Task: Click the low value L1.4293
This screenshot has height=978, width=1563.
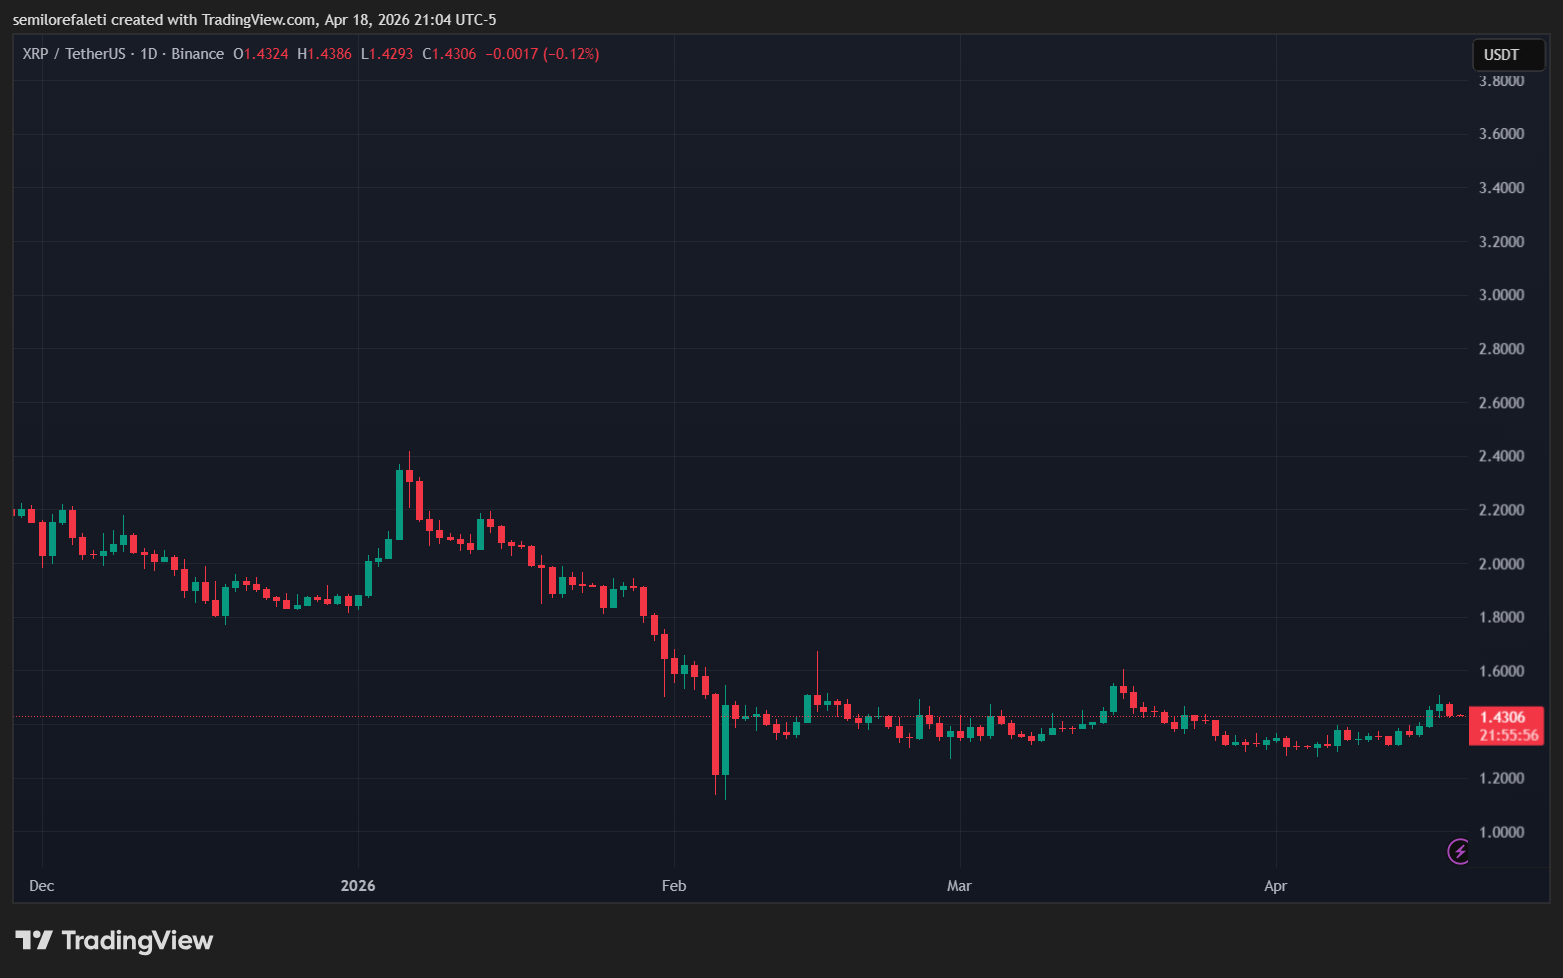Action: tap(386, 53)
